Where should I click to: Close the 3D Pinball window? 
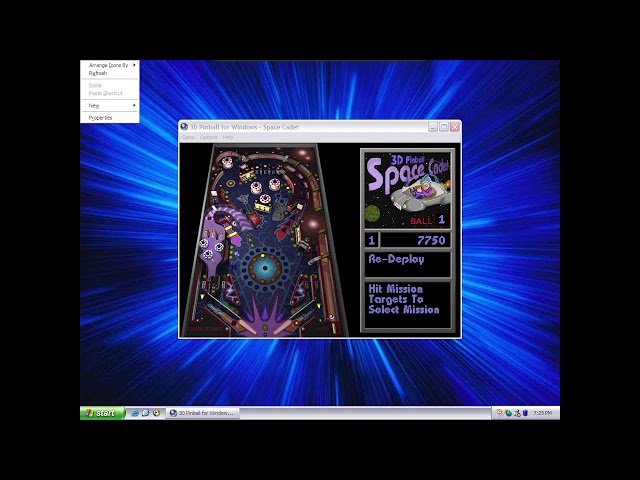click(x=455, y=127)
